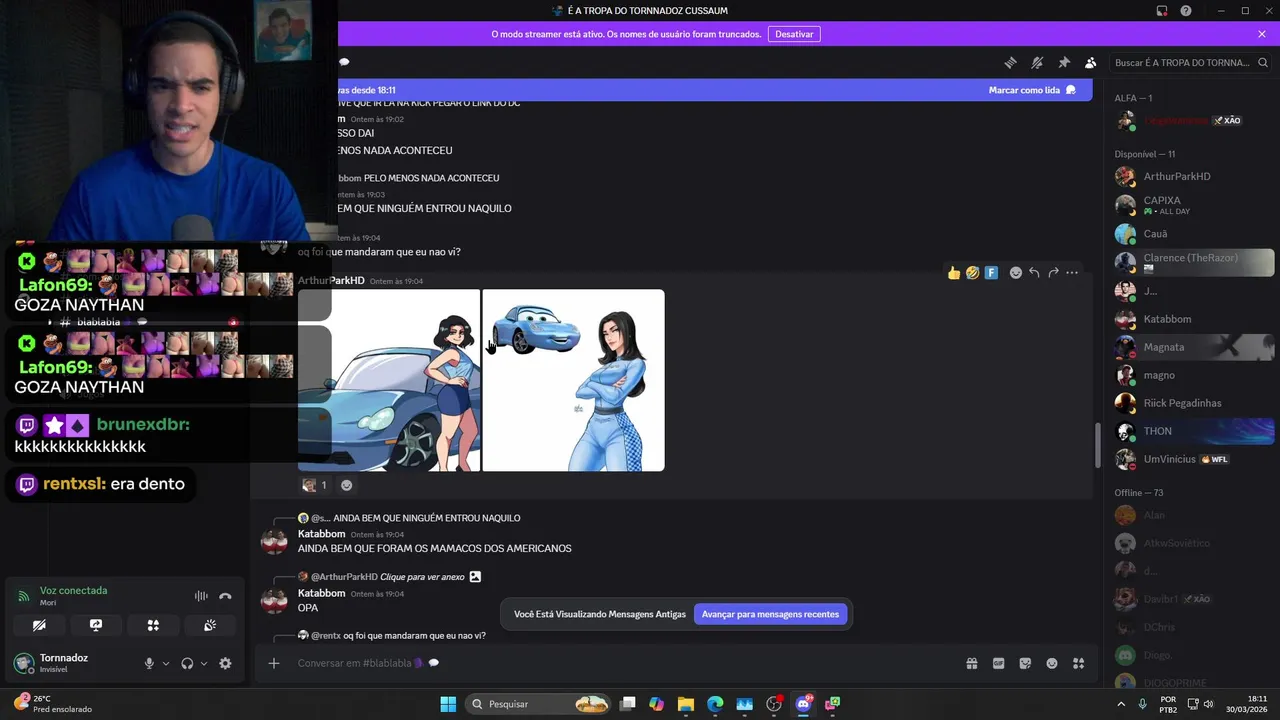
Task: Click the chat scrollbar thumb
Action: point(1098,444)
